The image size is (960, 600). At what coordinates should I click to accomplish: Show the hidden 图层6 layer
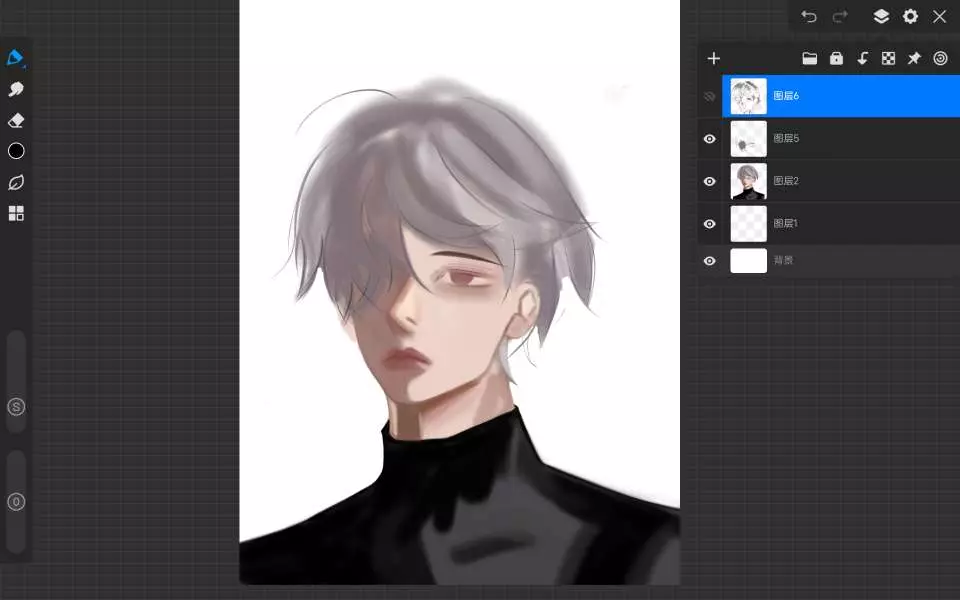[x=710, y=96]
